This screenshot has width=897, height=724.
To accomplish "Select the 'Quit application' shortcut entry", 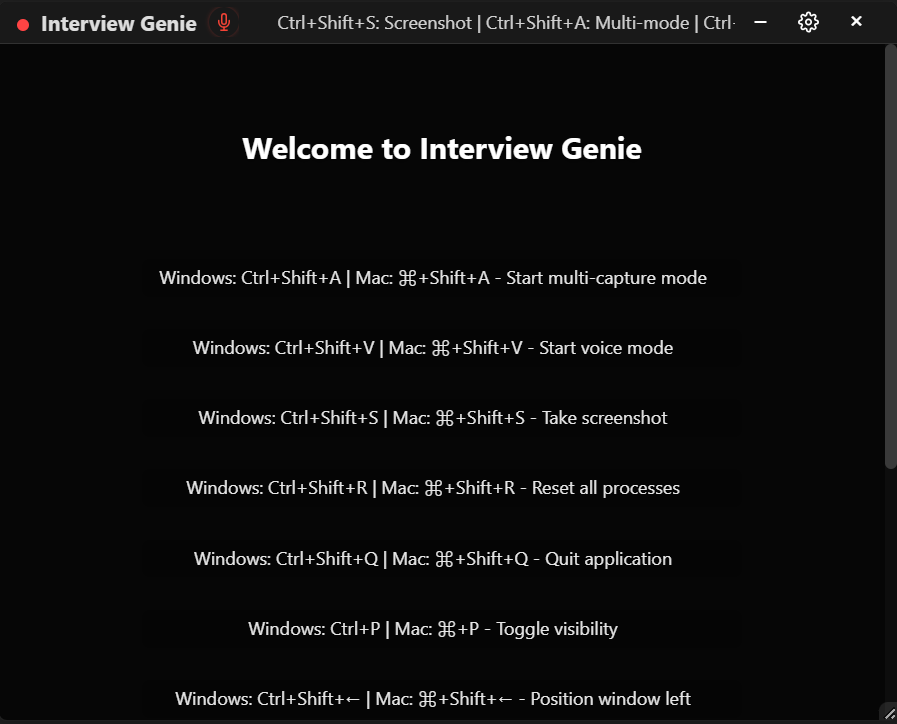I will [x=434, y=558].
